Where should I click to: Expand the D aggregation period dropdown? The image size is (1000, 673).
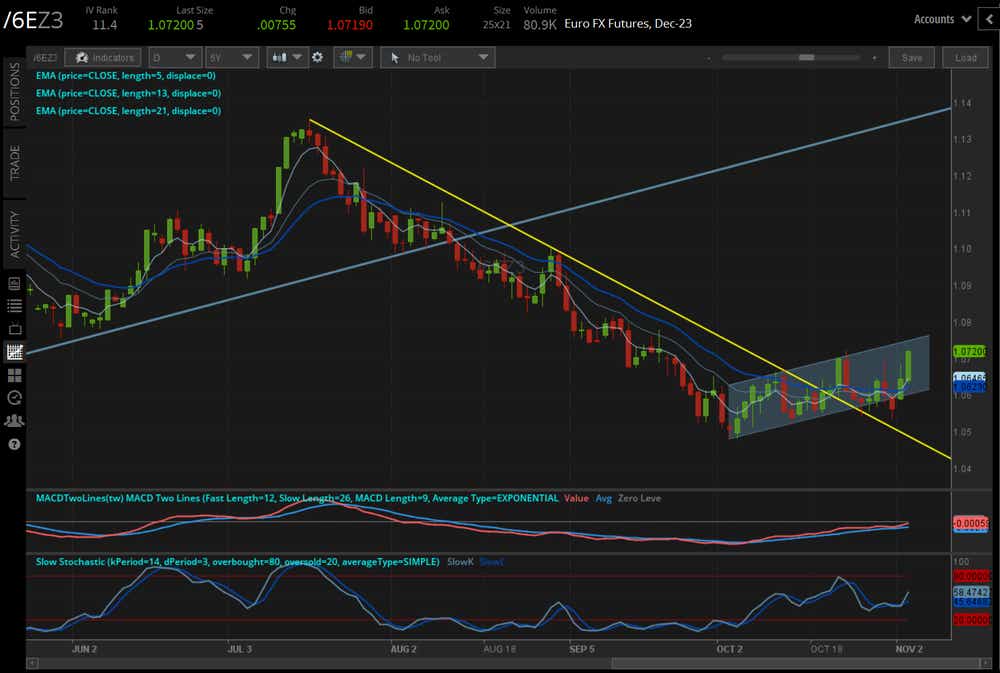coord(175,57)
